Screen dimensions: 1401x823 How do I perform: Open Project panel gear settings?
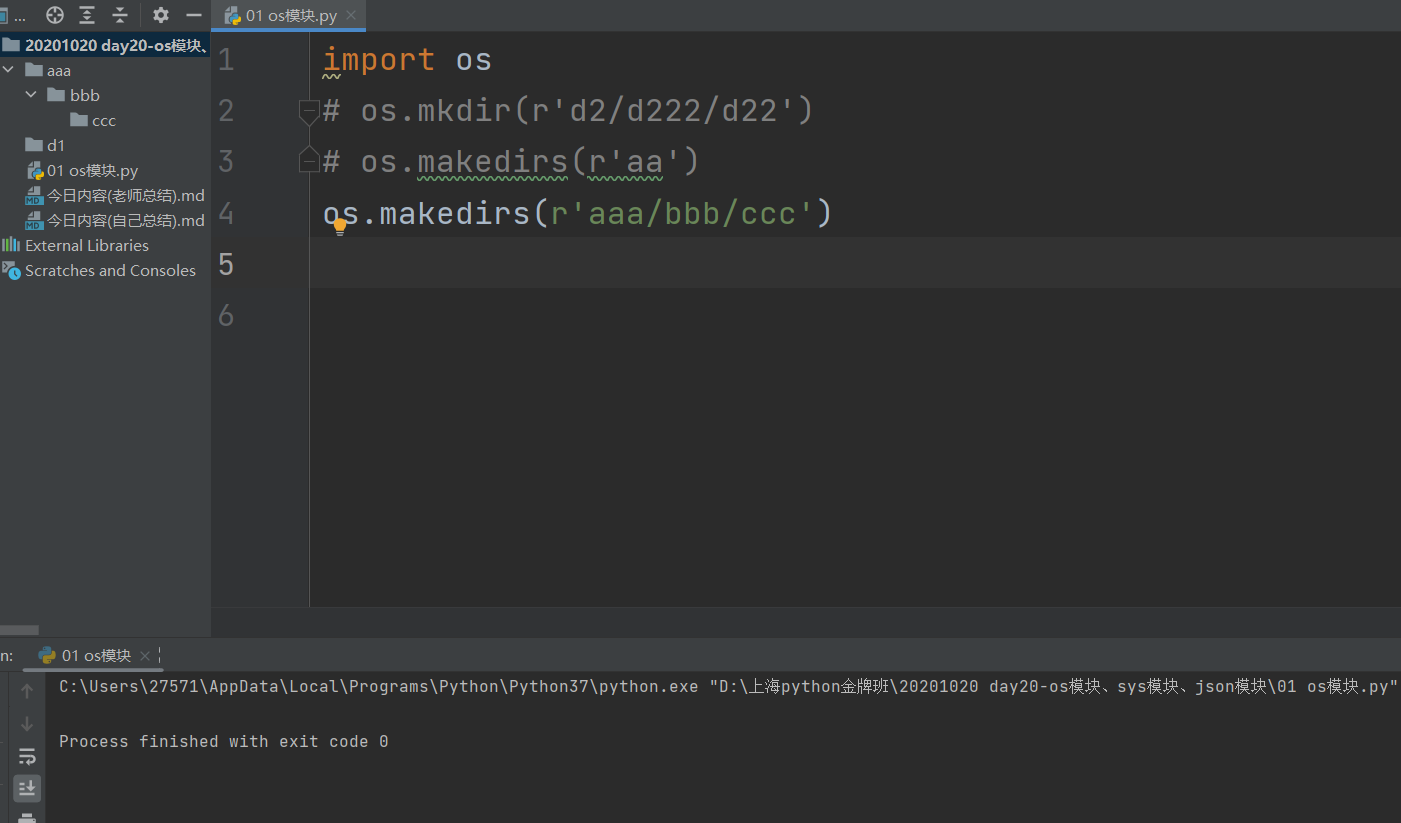pyautogui.click(x=161, y=15)
